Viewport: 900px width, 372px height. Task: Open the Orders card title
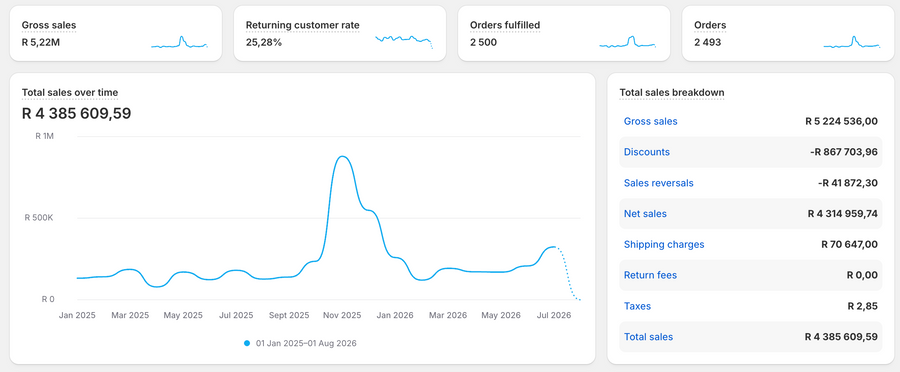click(710, 25)
